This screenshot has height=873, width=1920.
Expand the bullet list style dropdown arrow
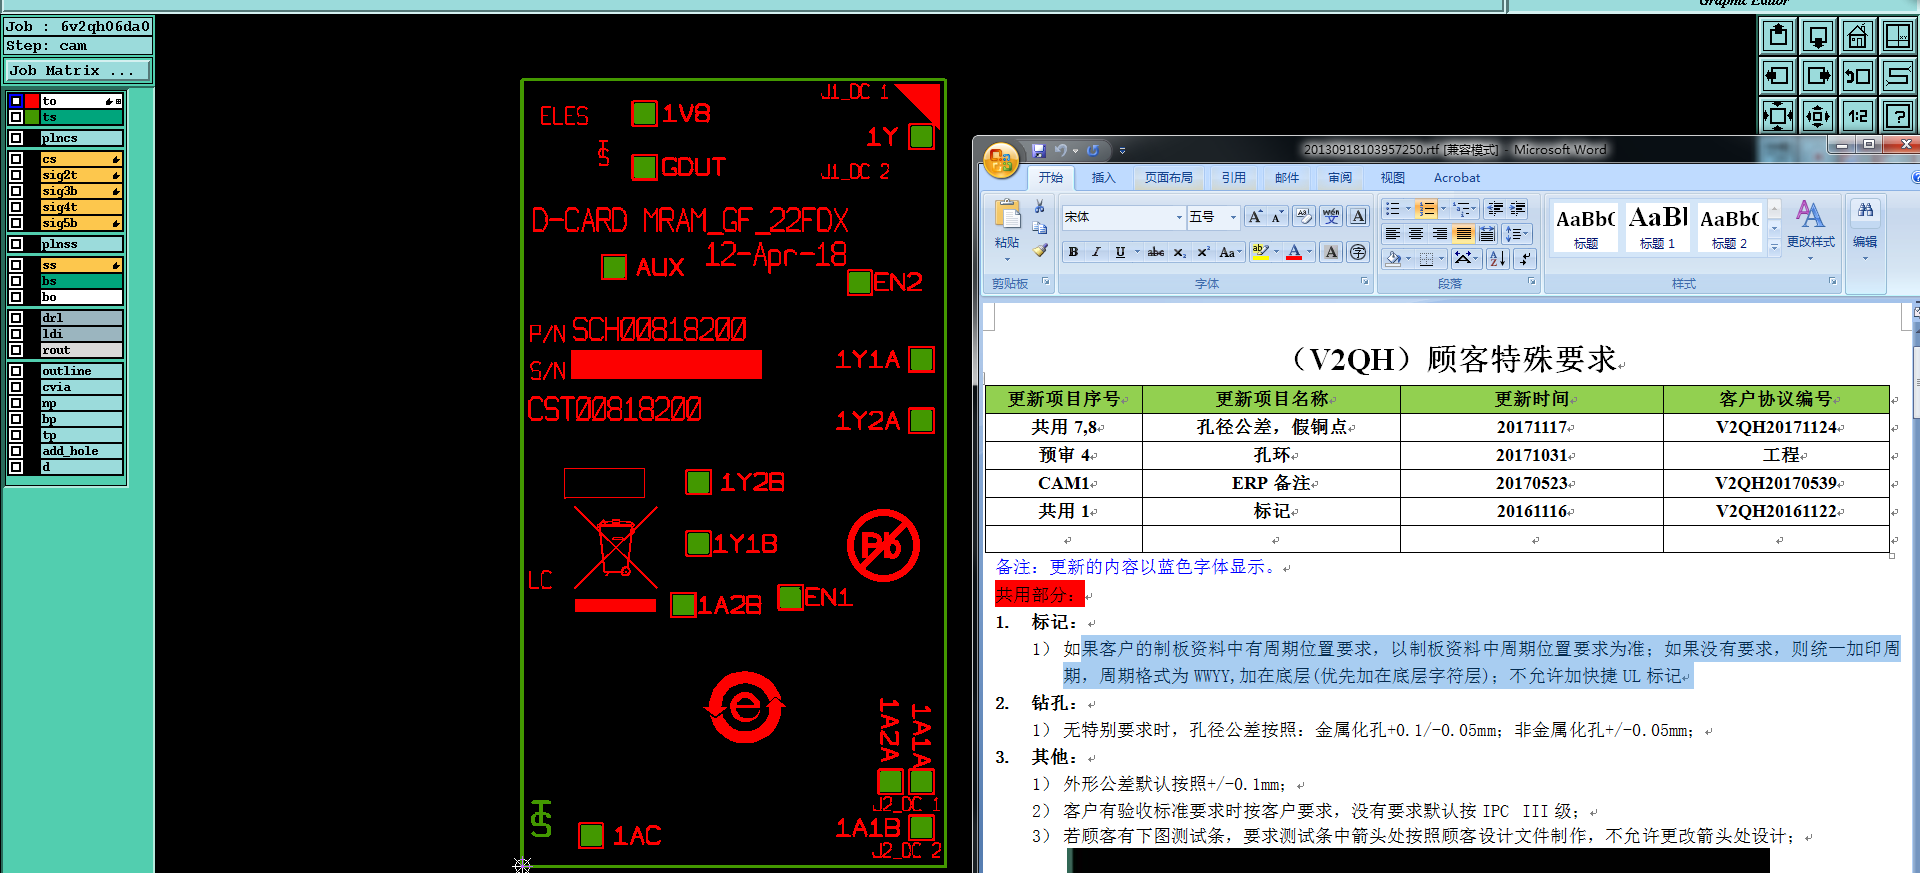click(1408, 209)
